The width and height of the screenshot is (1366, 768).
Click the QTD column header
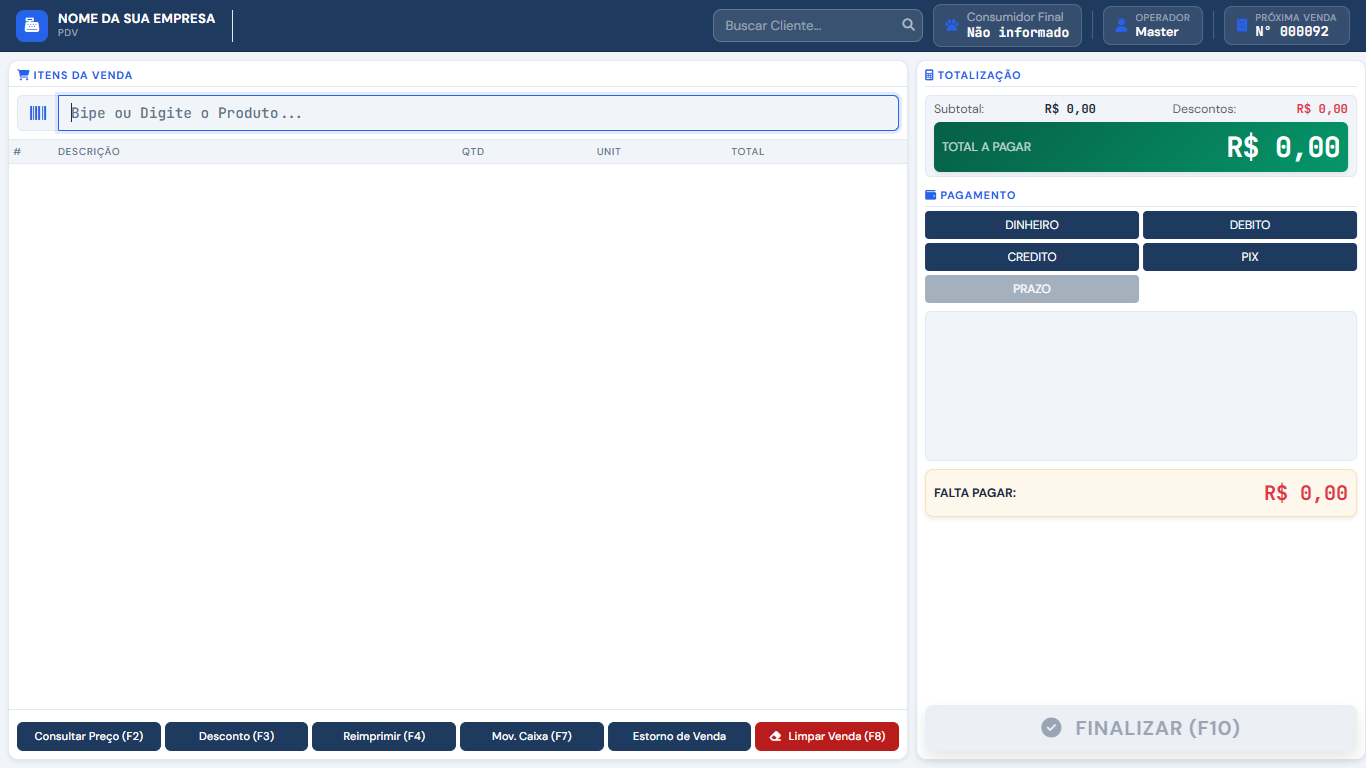[x=473, y=152]
